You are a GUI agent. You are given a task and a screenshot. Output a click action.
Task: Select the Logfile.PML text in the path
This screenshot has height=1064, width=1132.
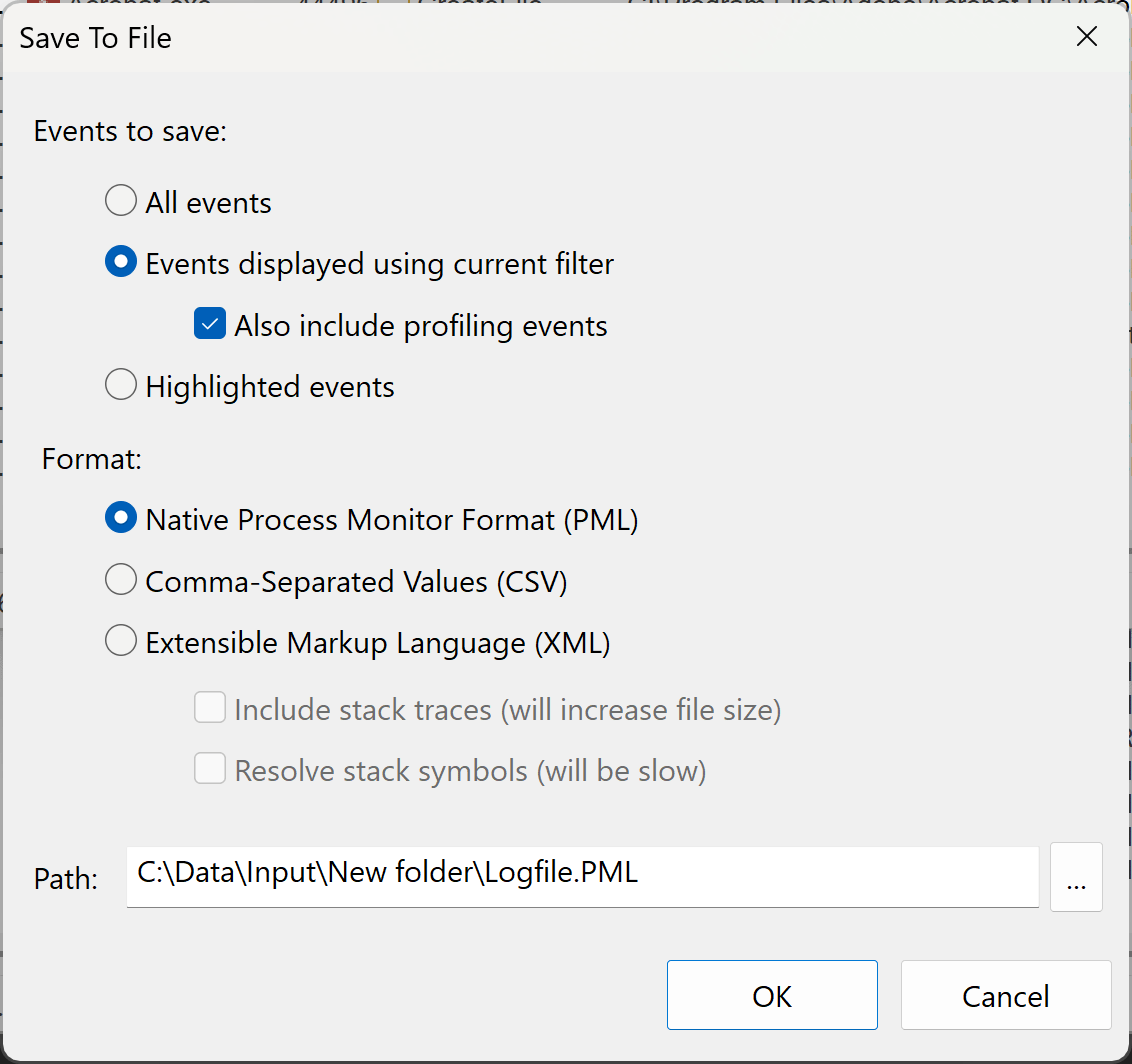[560, 872]
